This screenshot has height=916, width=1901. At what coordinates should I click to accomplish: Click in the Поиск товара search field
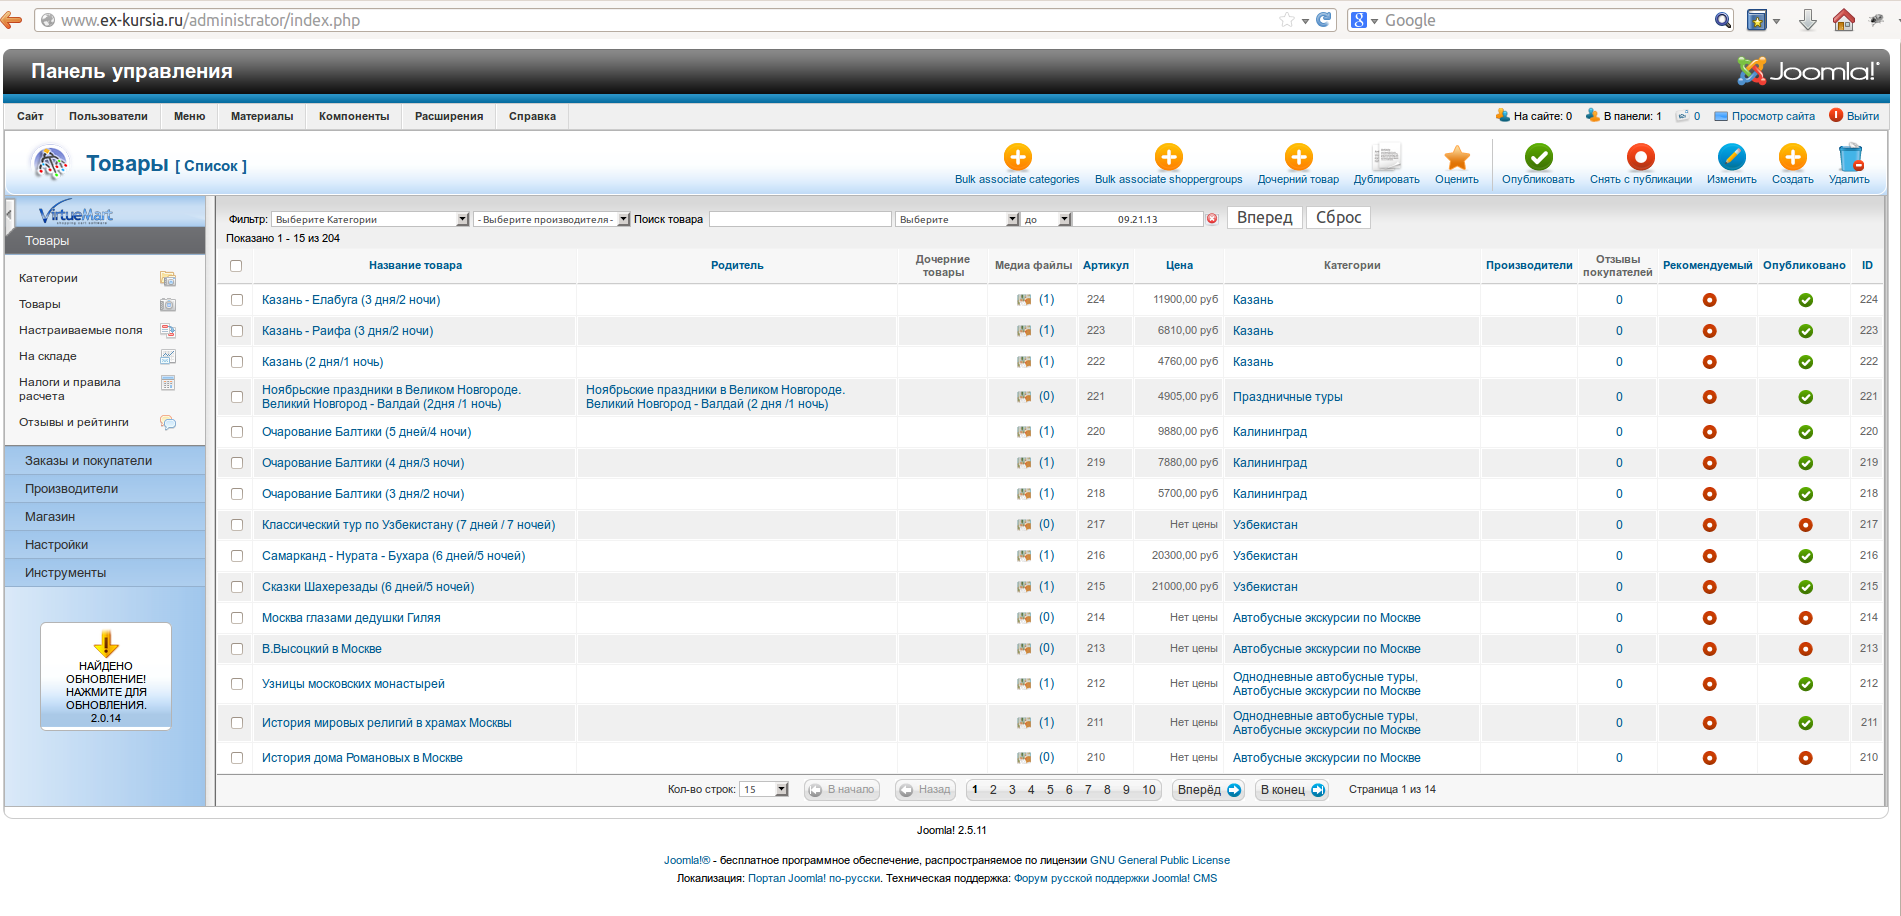[800, 219]
